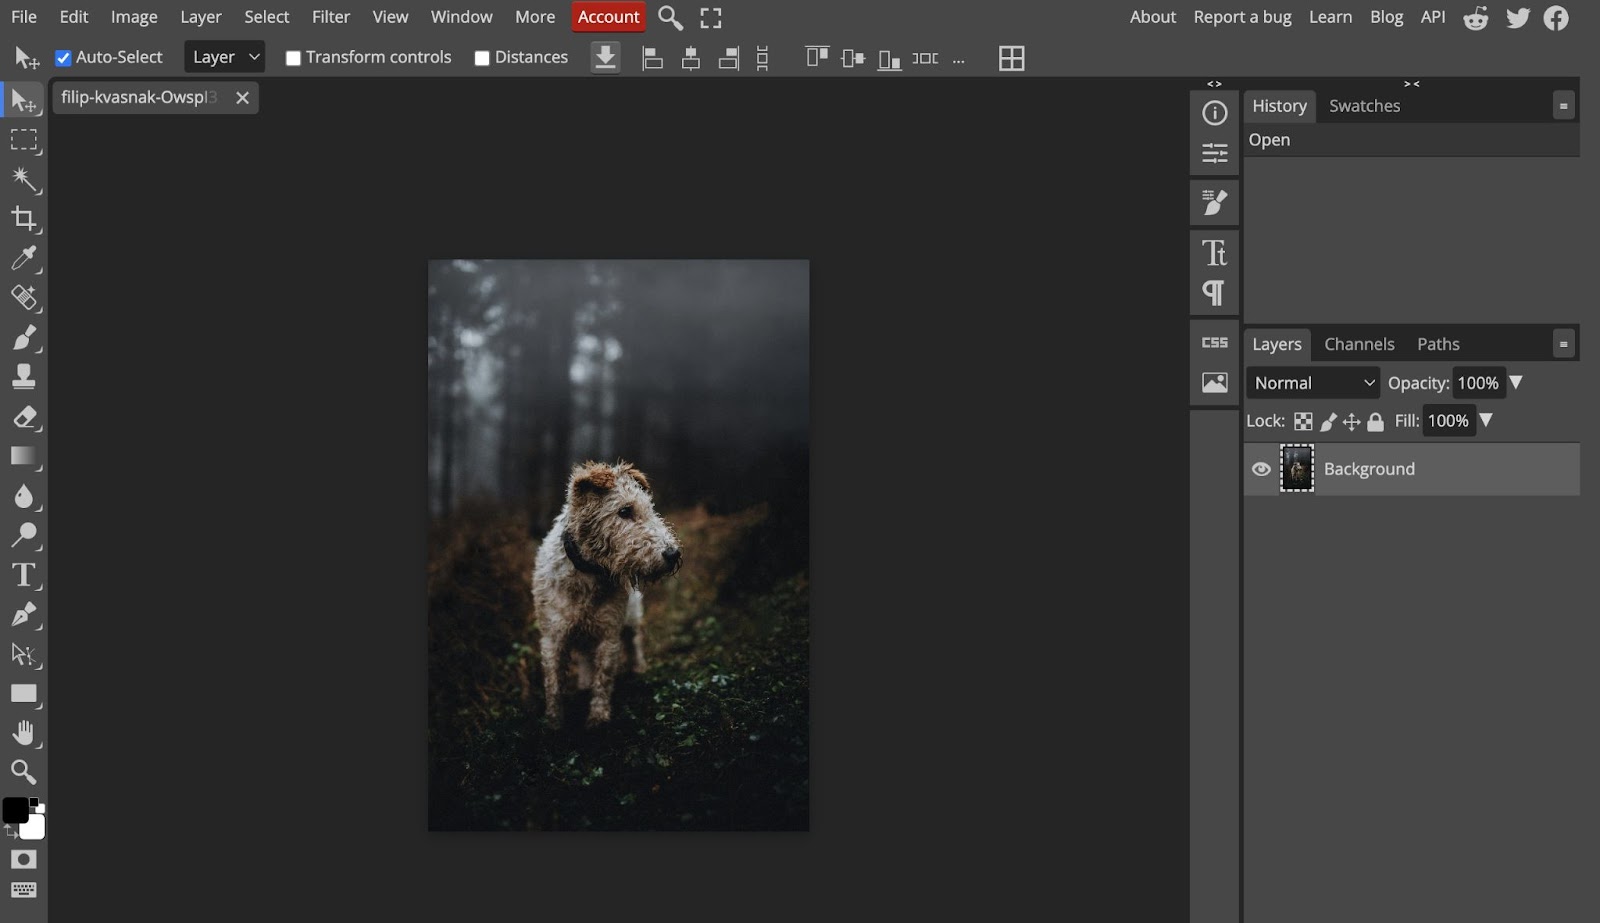Enable Transform controls
Image resolution: width=1600 pixels, height=923 pixels.
292,57
